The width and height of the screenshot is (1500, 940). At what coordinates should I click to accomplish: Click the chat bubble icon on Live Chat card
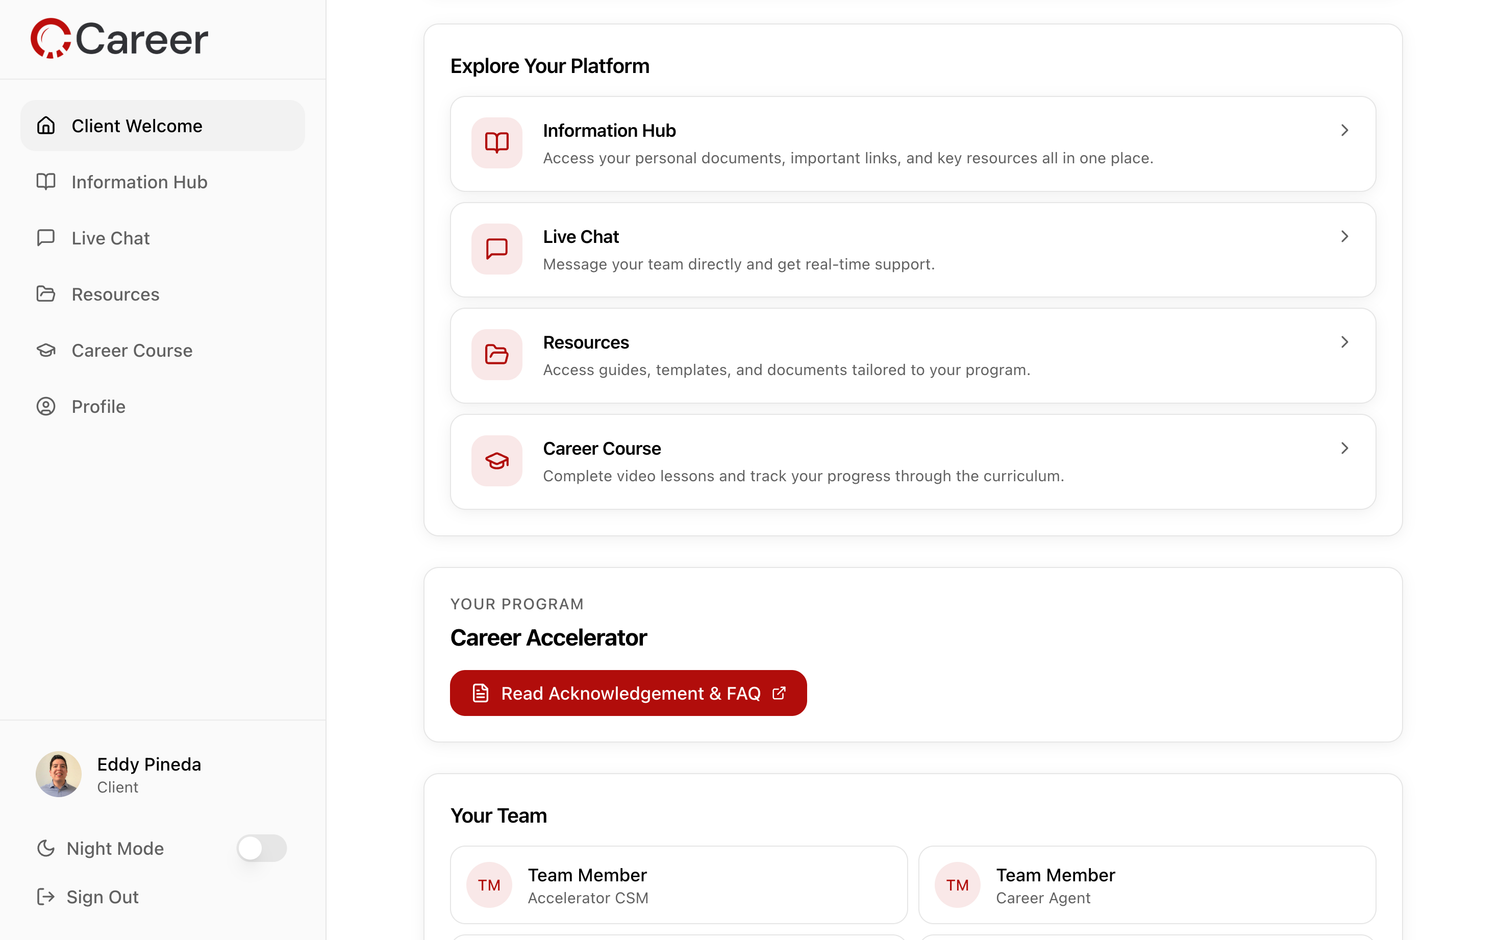click(x=497, y=249)
